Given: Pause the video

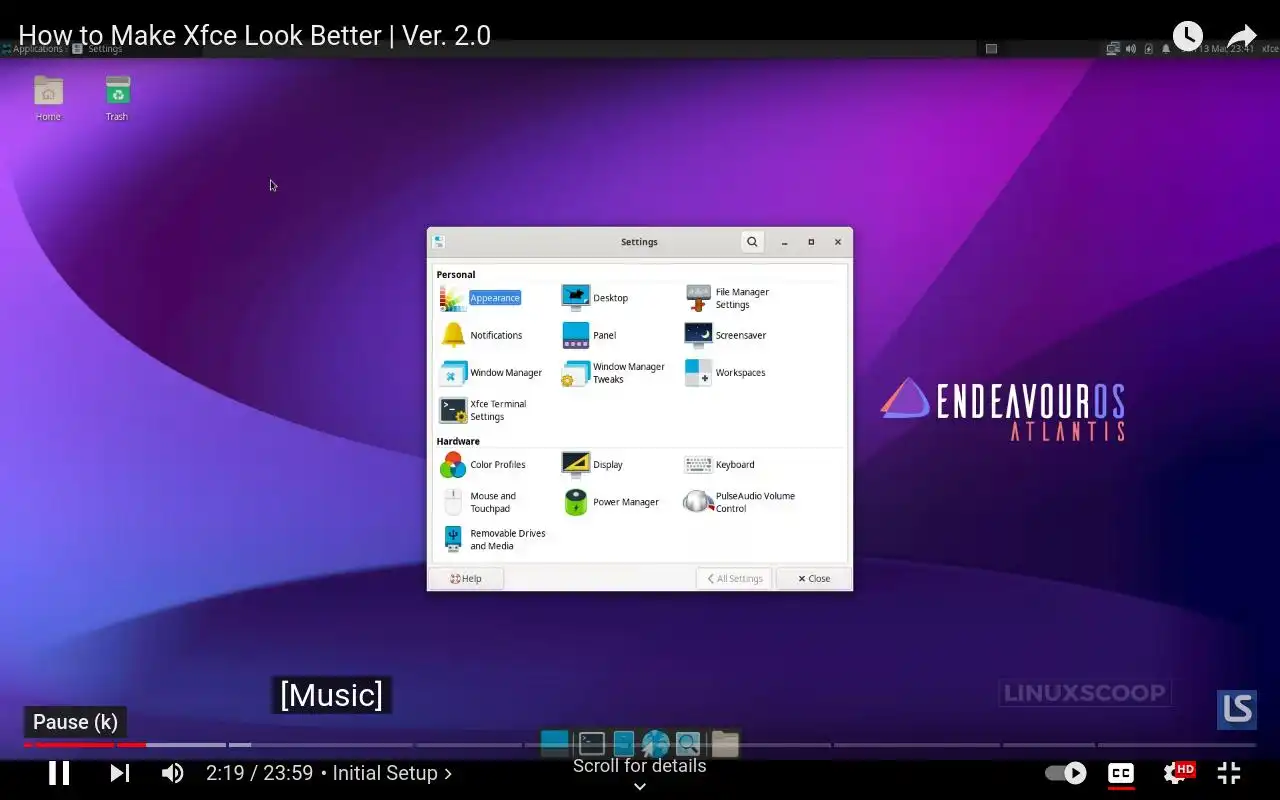Looking at the screenshot, I should point(59,773).
